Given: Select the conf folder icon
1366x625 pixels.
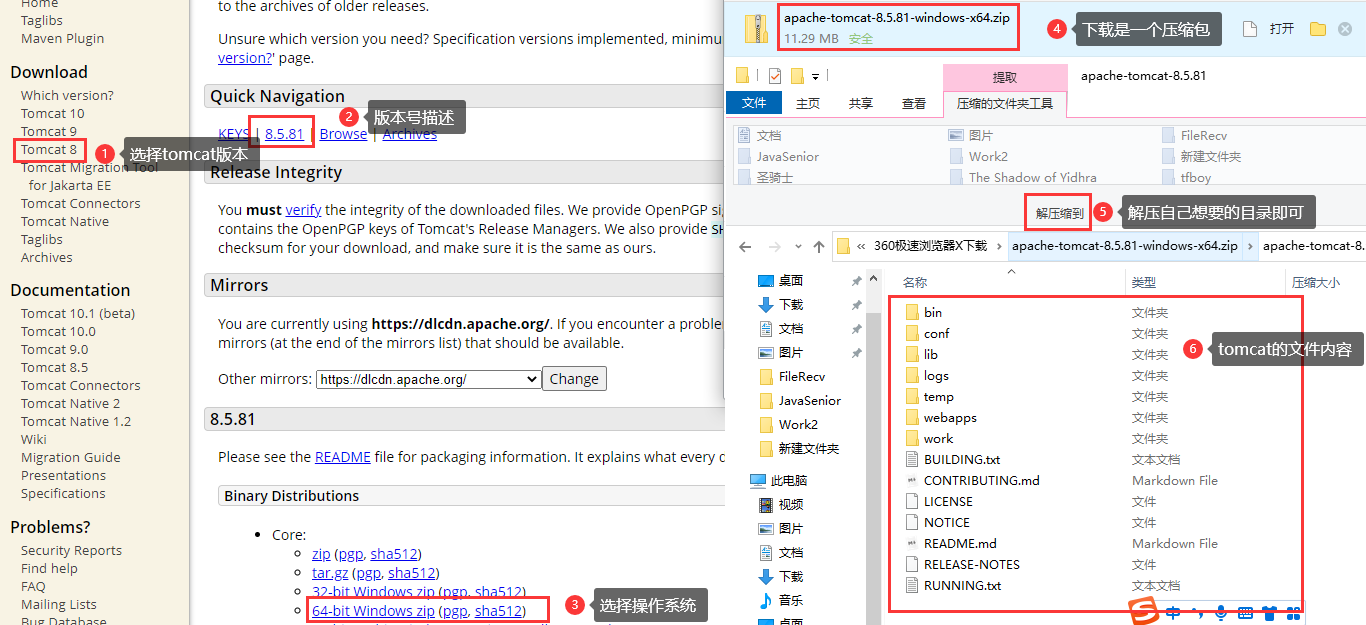Looking at the screenshot, I should (912, 333).
